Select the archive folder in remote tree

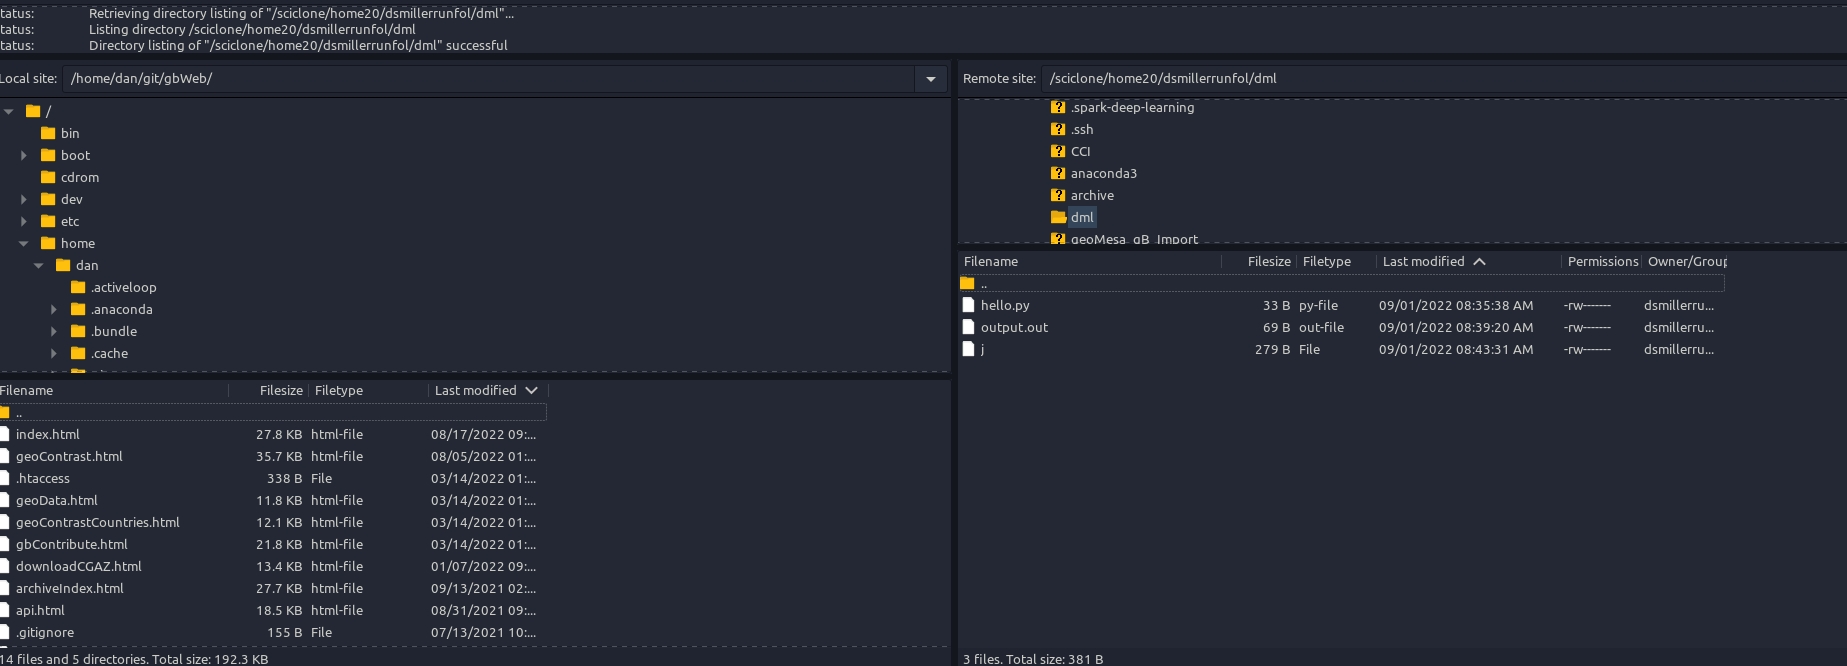click(x=1092, y=195)
